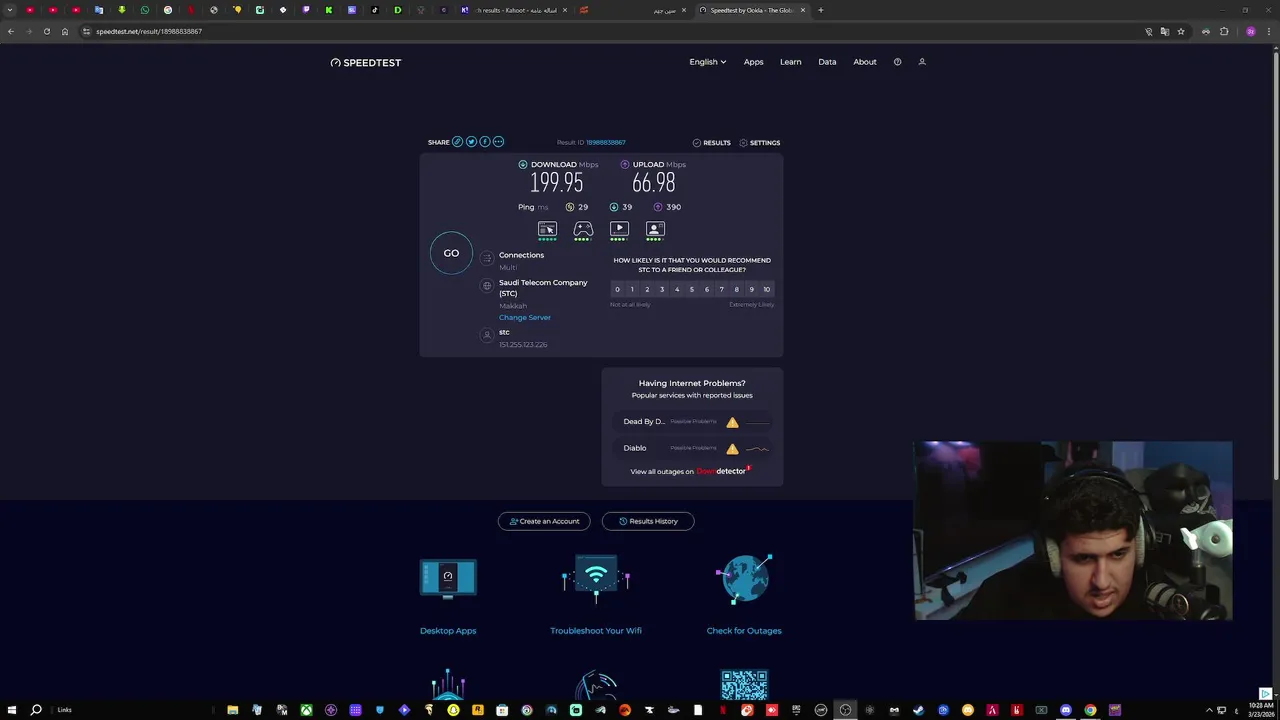The height and width of the screenshot is (720, 1280).
Task: Switch to the Kahoot results tab
Action: [515, 10]
